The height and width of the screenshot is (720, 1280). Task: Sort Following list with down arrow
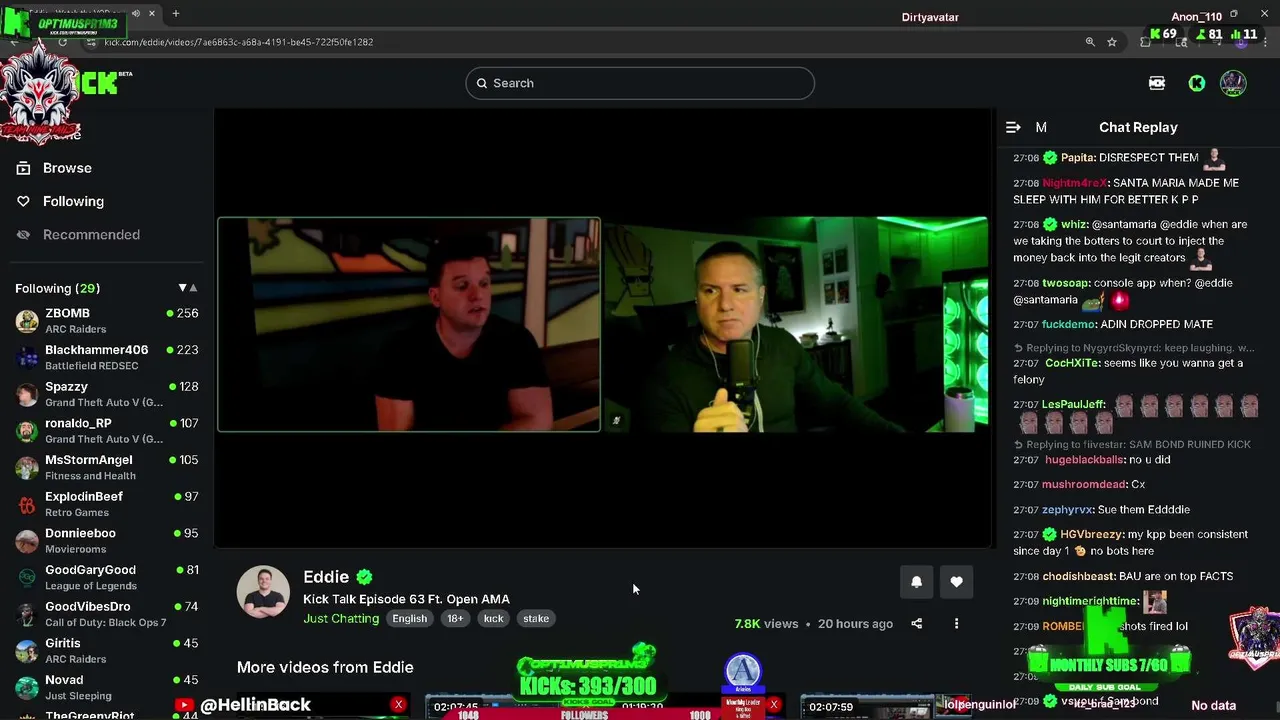(x=182, y=288)
